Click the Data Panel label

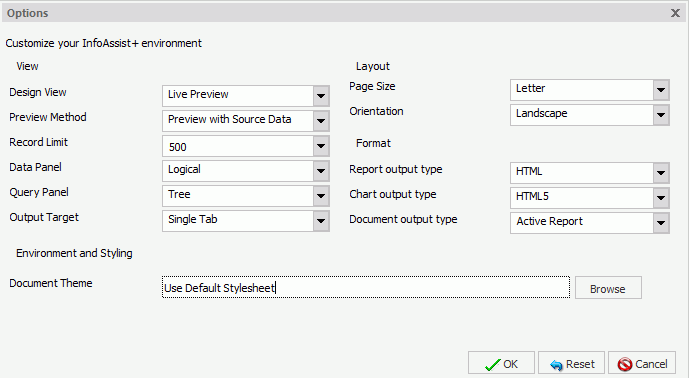[36, 167]
